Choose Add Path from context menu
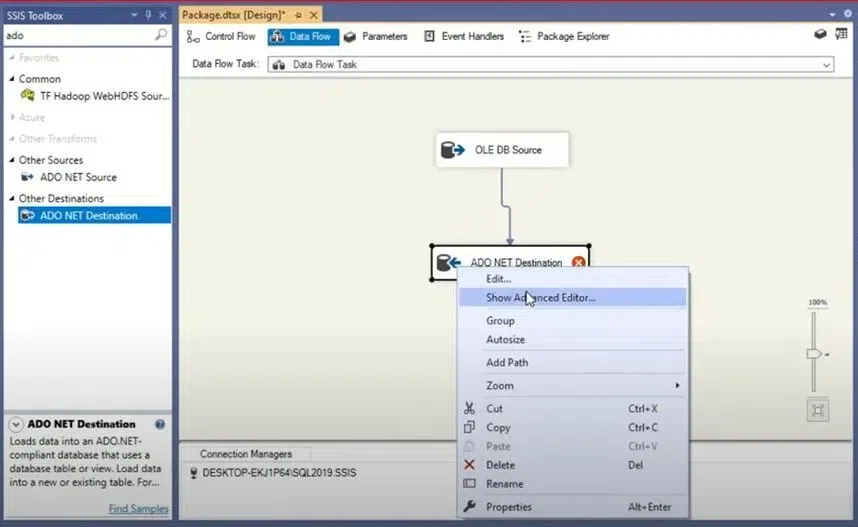 (572, 362)
